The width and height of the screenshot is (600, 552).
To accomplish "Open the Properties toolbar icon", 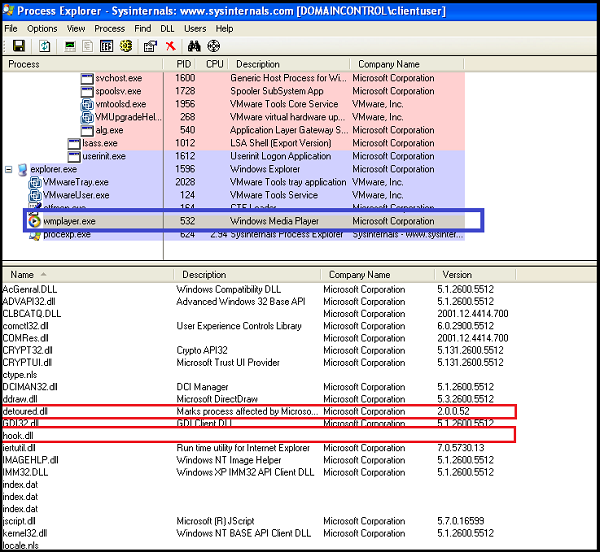I will (150, 46).
